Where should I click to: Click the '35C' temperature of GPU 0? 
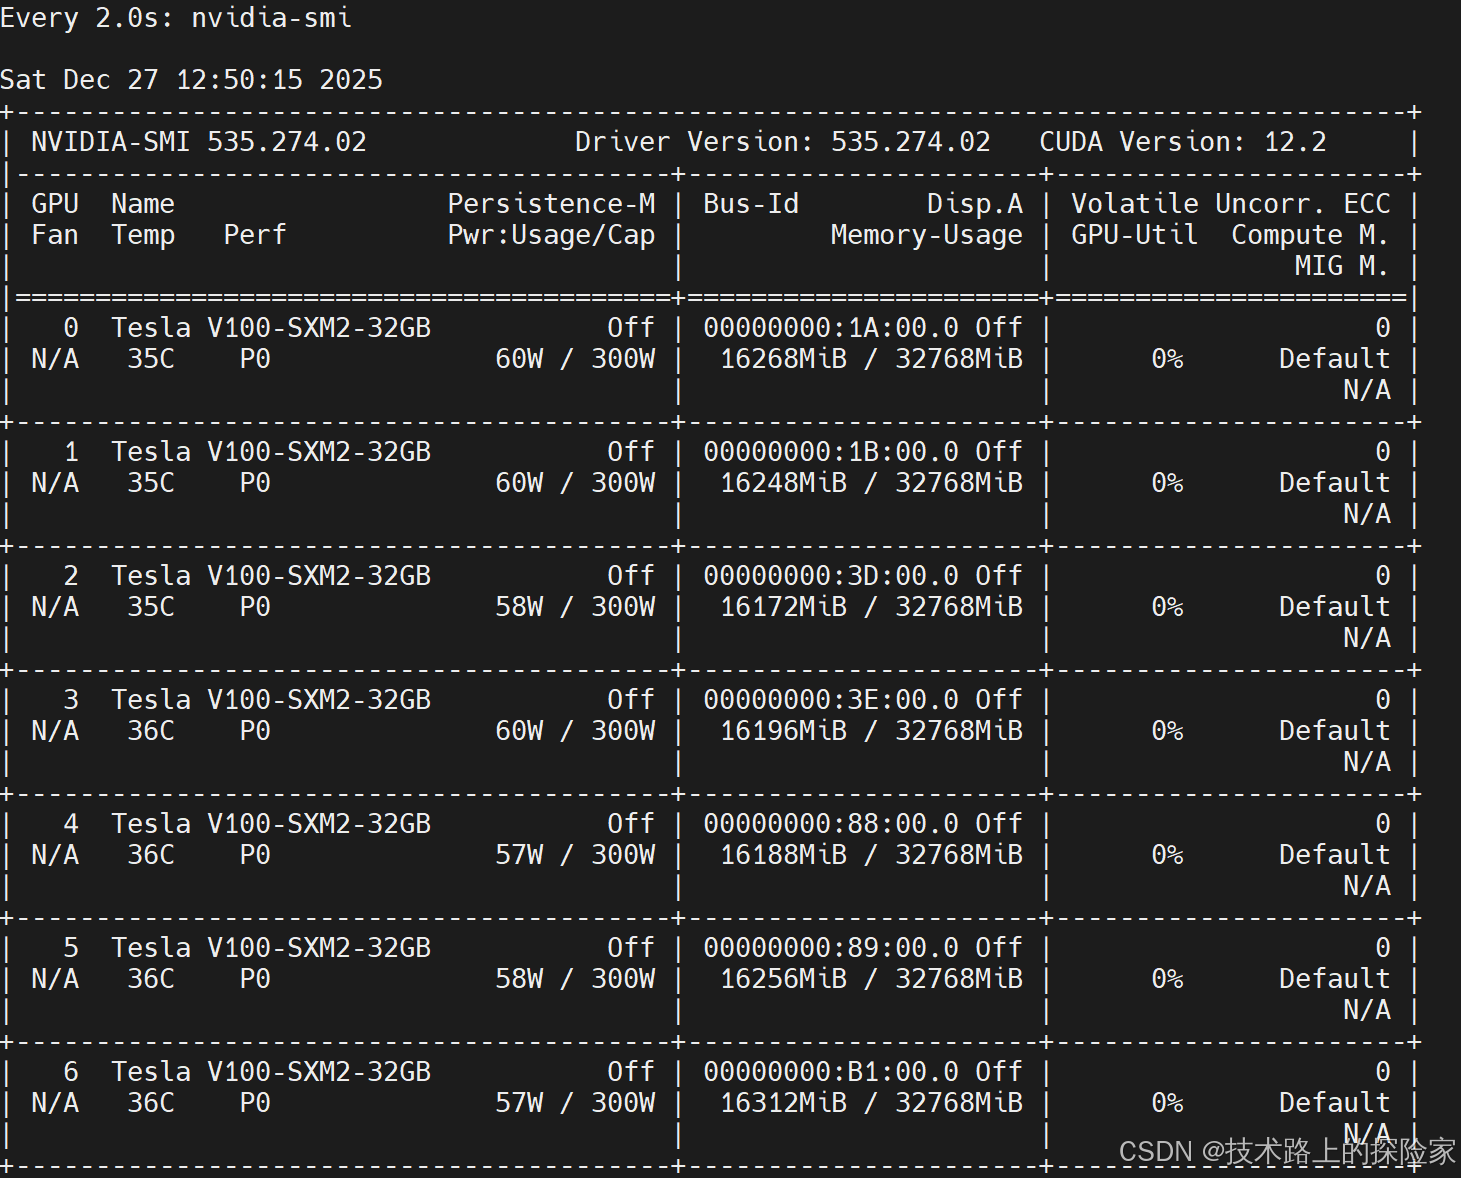(151, 359)
